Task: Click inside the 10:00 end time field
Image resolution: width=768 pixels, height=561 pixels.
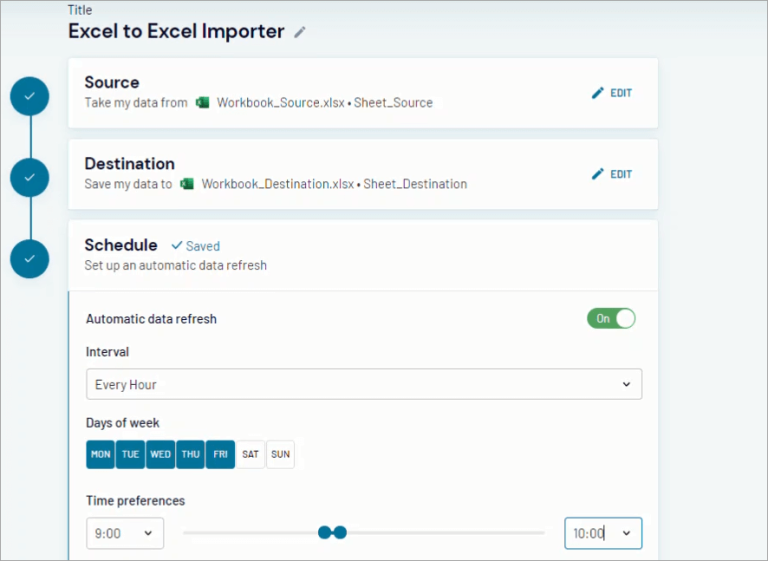Action: pyautogui.click(x=603, y=533)
